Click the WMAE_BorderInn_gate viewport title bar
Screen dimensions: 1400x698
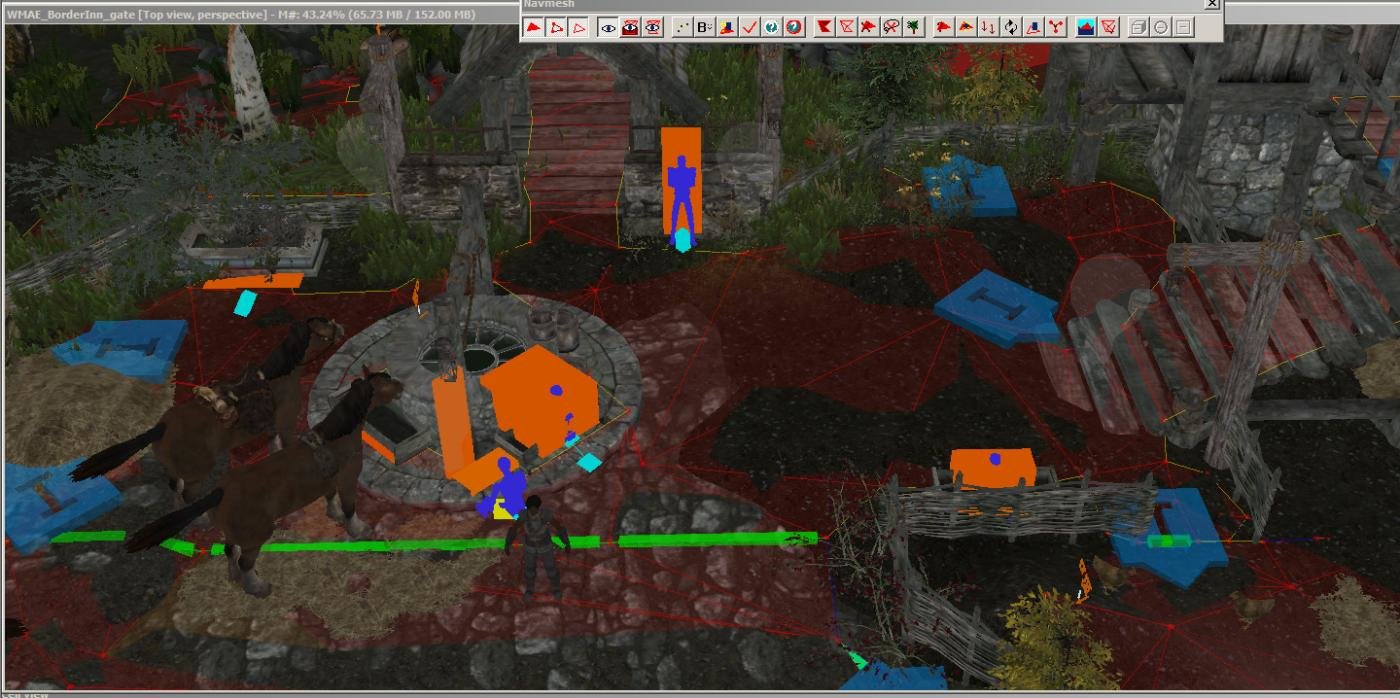260,16
